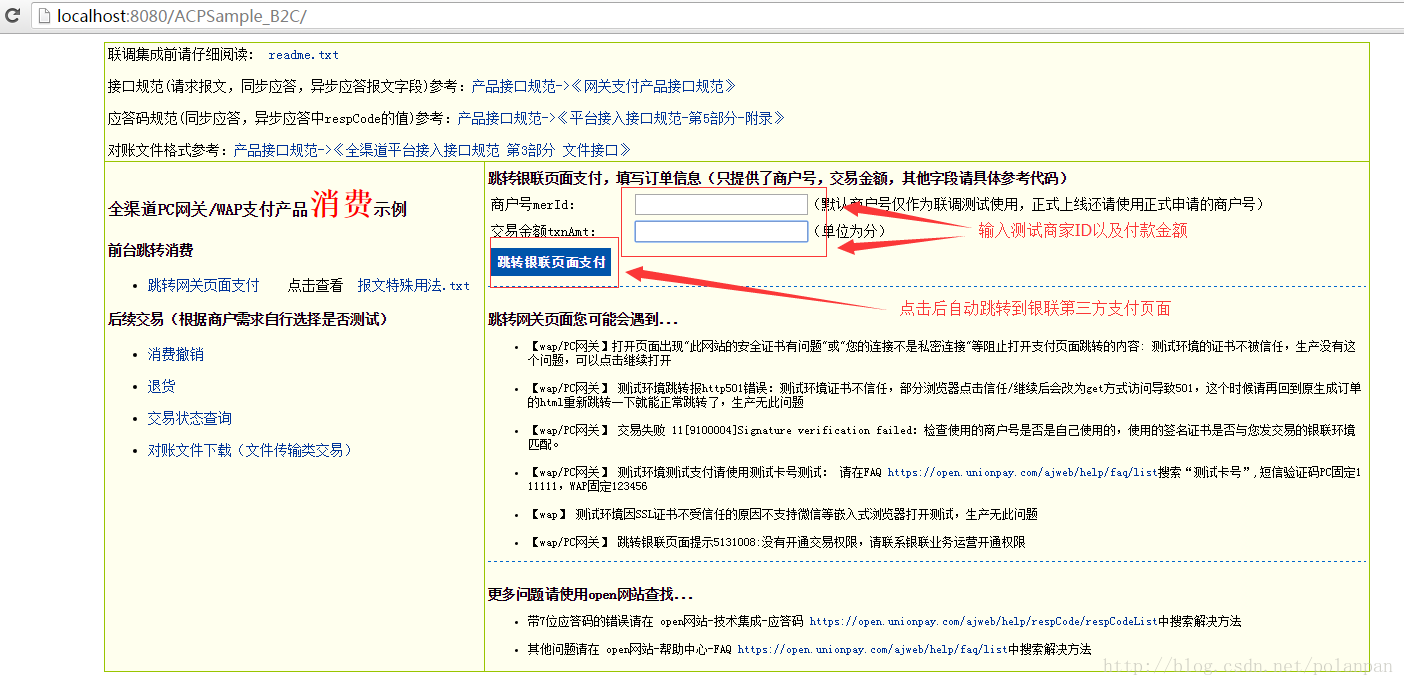Click 后续交易（根据商户需求自行选择是否测试） heading

(248, 320)
